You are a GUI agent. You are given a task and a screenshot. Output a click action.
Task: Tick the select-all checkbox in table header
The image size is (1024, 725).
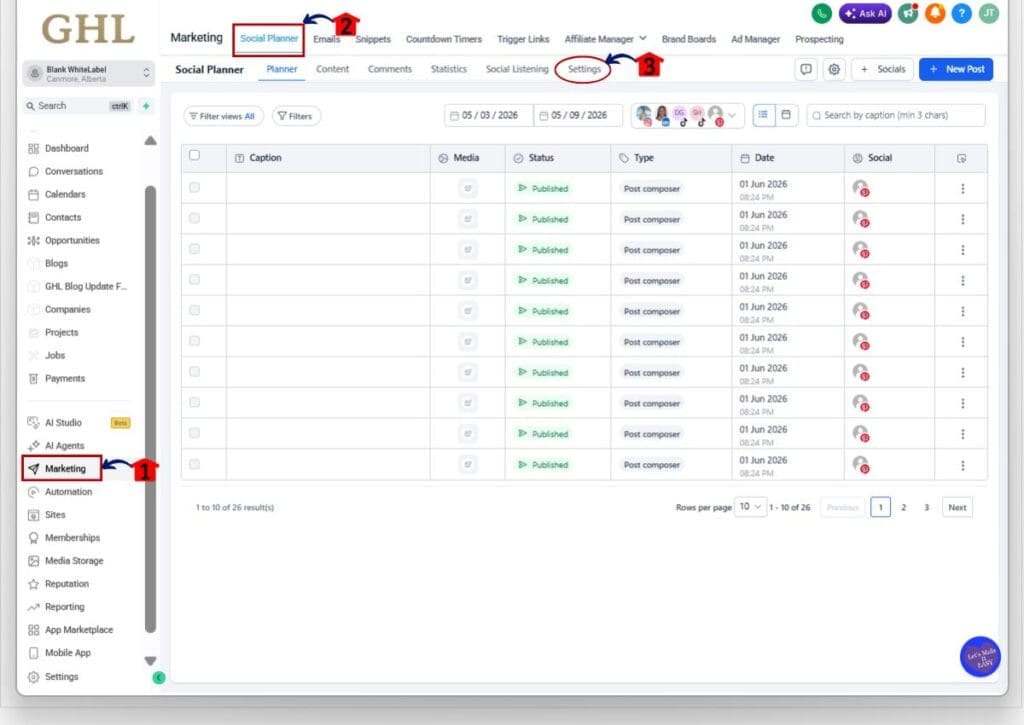[x=194, y=155]
